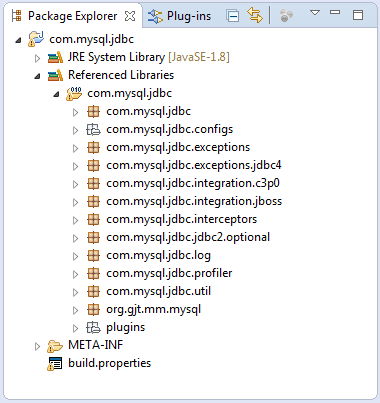Click the com.mysql.jdbc jar folder icon
Screen dimensions: 380x403
tap(74, 94)
